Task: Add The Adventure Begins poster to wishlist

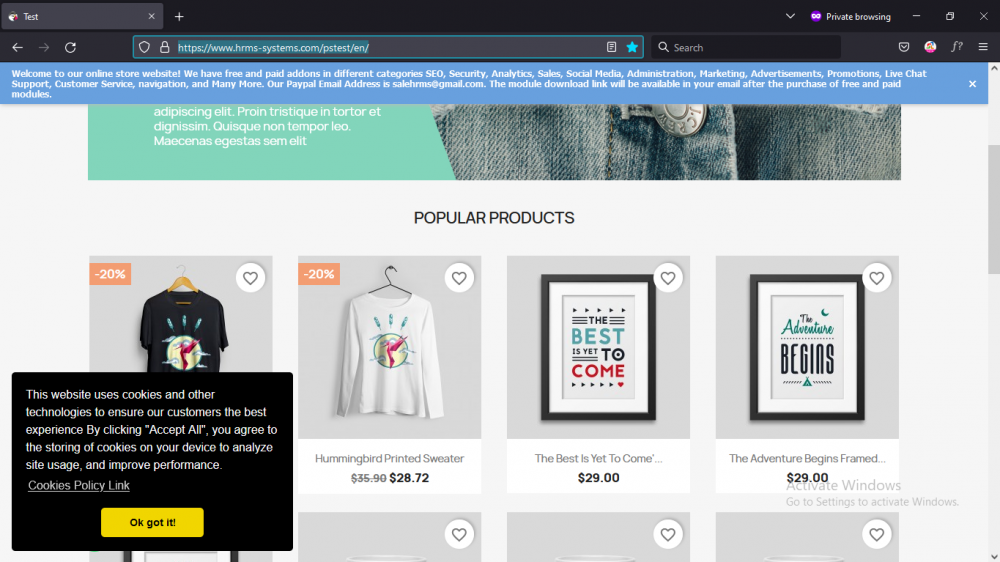Action: [876, 278]
